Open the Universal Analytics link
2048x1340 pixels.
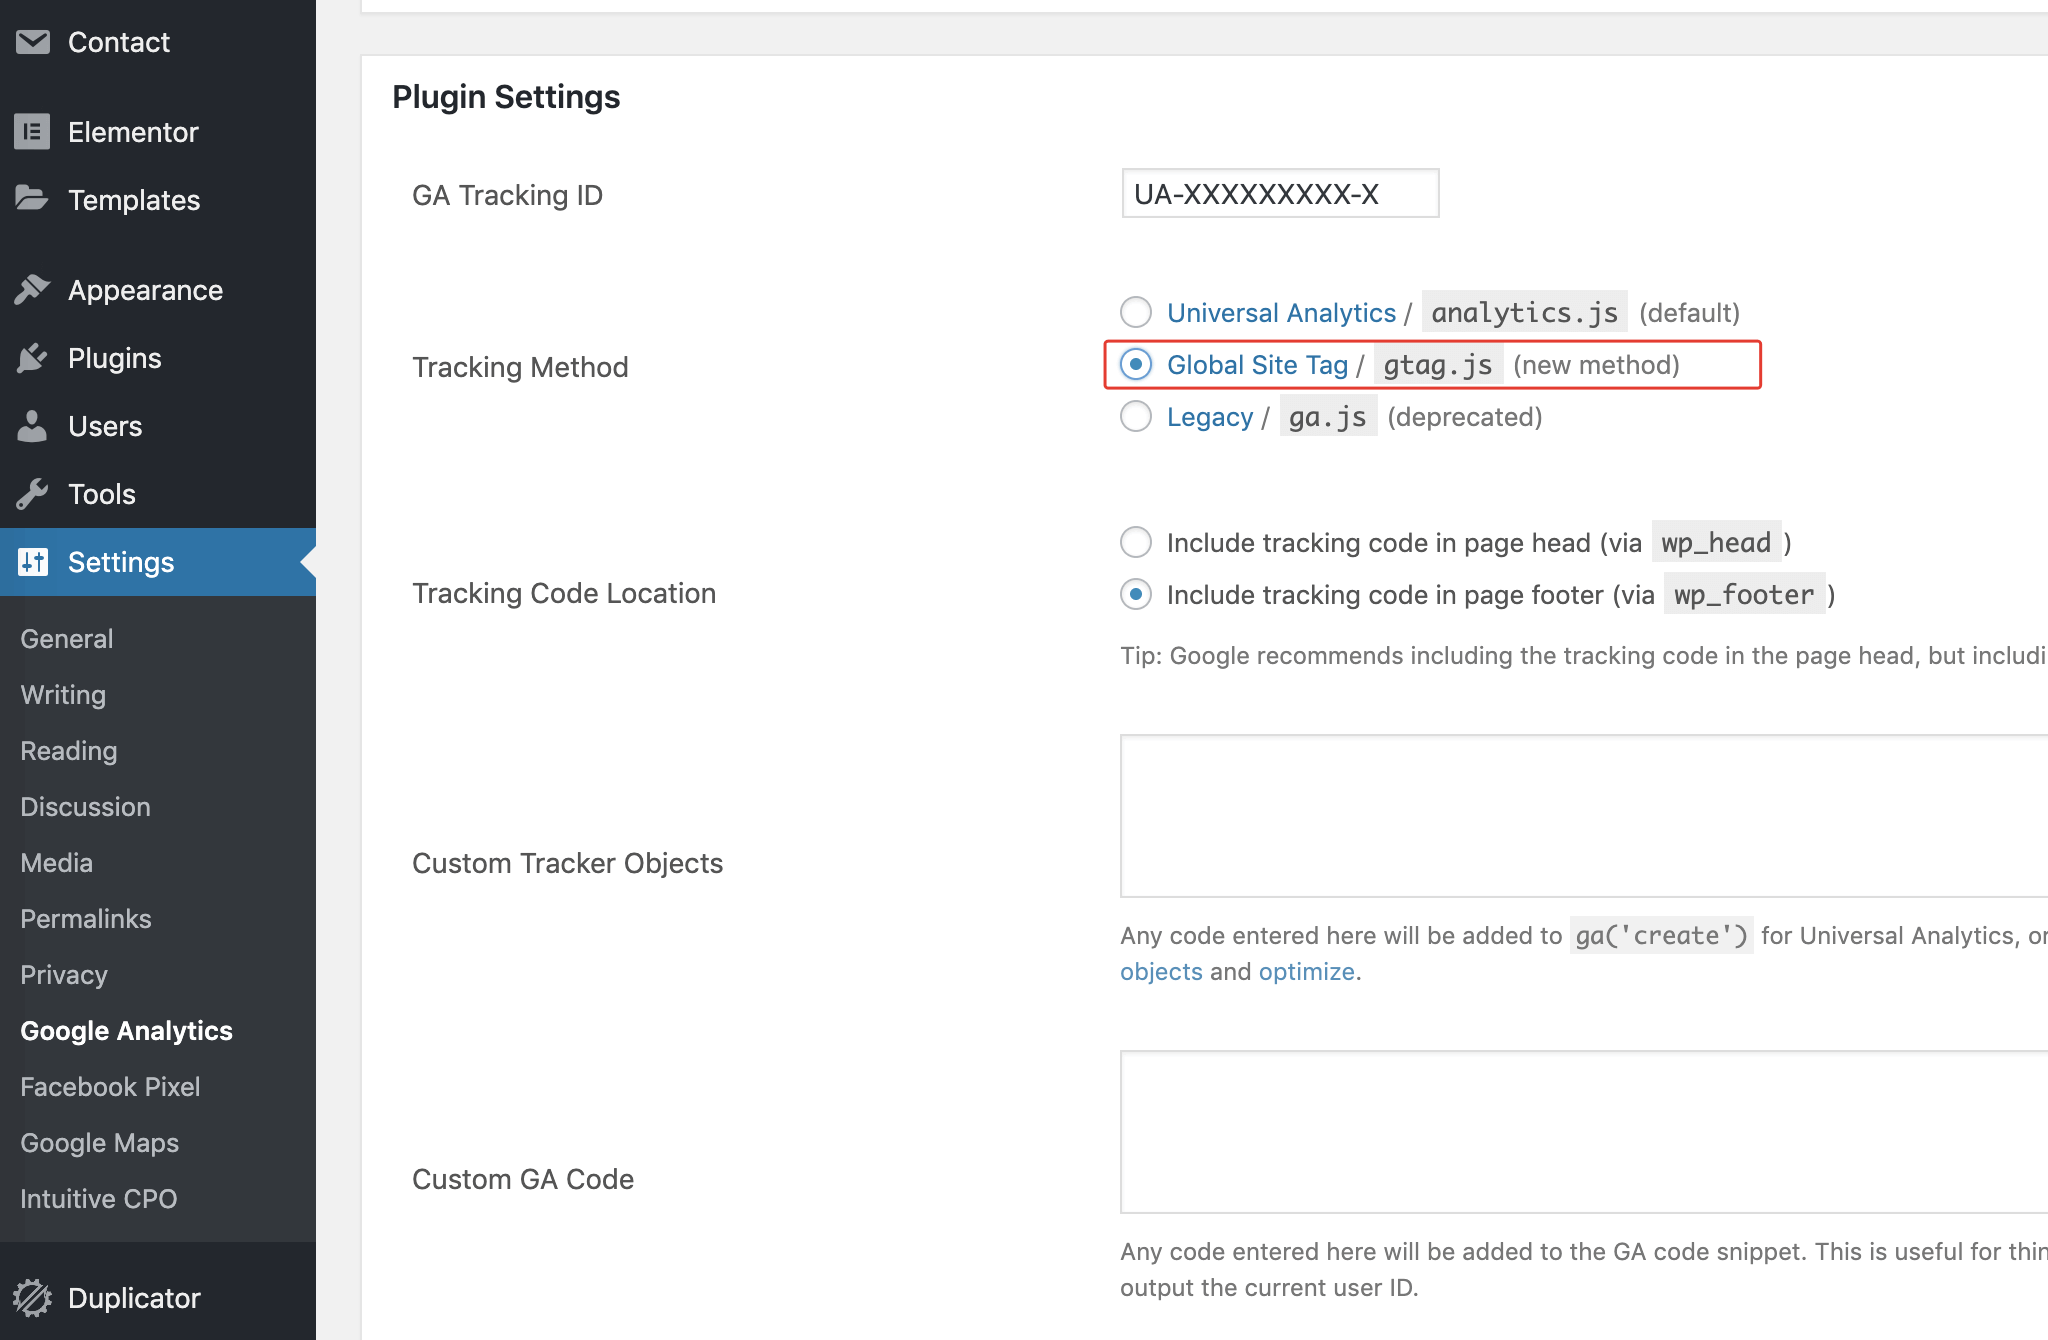pyautogui.click(x=1281, y=313)
